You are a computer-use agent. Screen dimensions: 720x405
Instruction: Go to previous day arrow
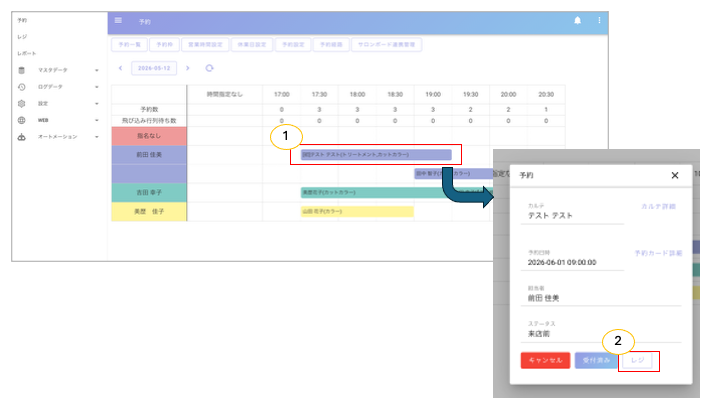pyautogui.click(x=120, y=68)
